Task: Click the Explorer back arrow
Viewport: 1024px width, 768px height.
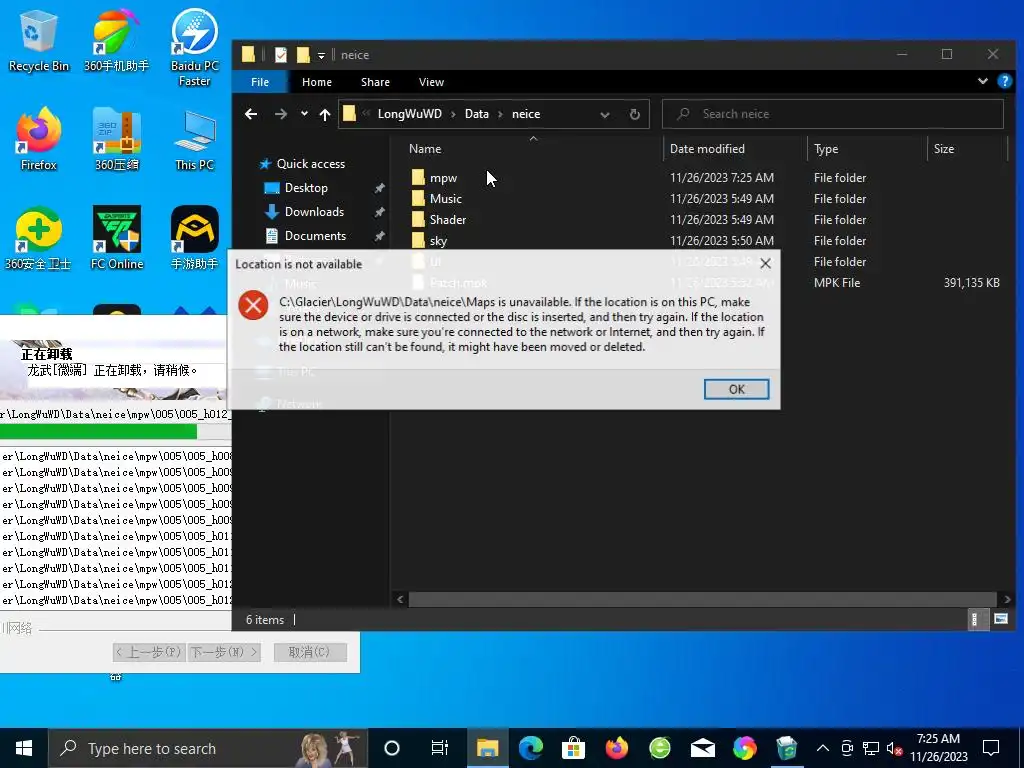Action: tap(251, 114)
